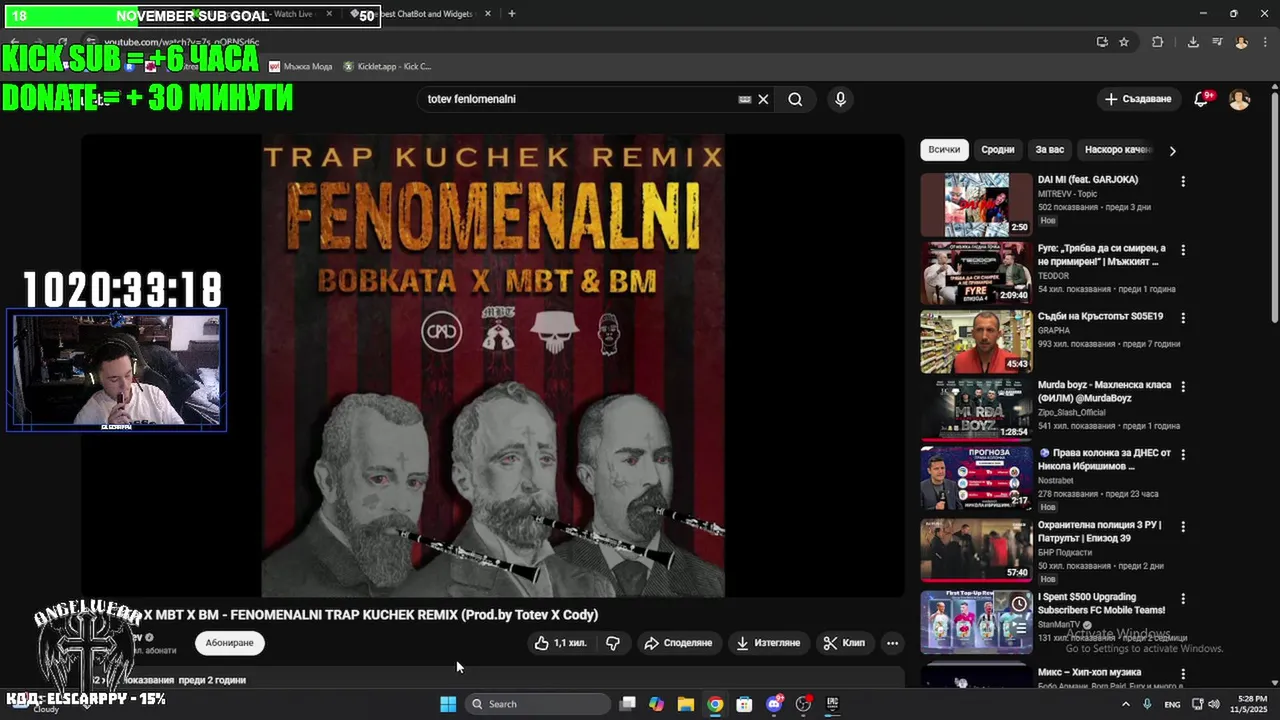Open the Kicklet.app bookmark
Image resolution: width=1280 pixels, height=720 pixels.
click(x=387, y=66)
